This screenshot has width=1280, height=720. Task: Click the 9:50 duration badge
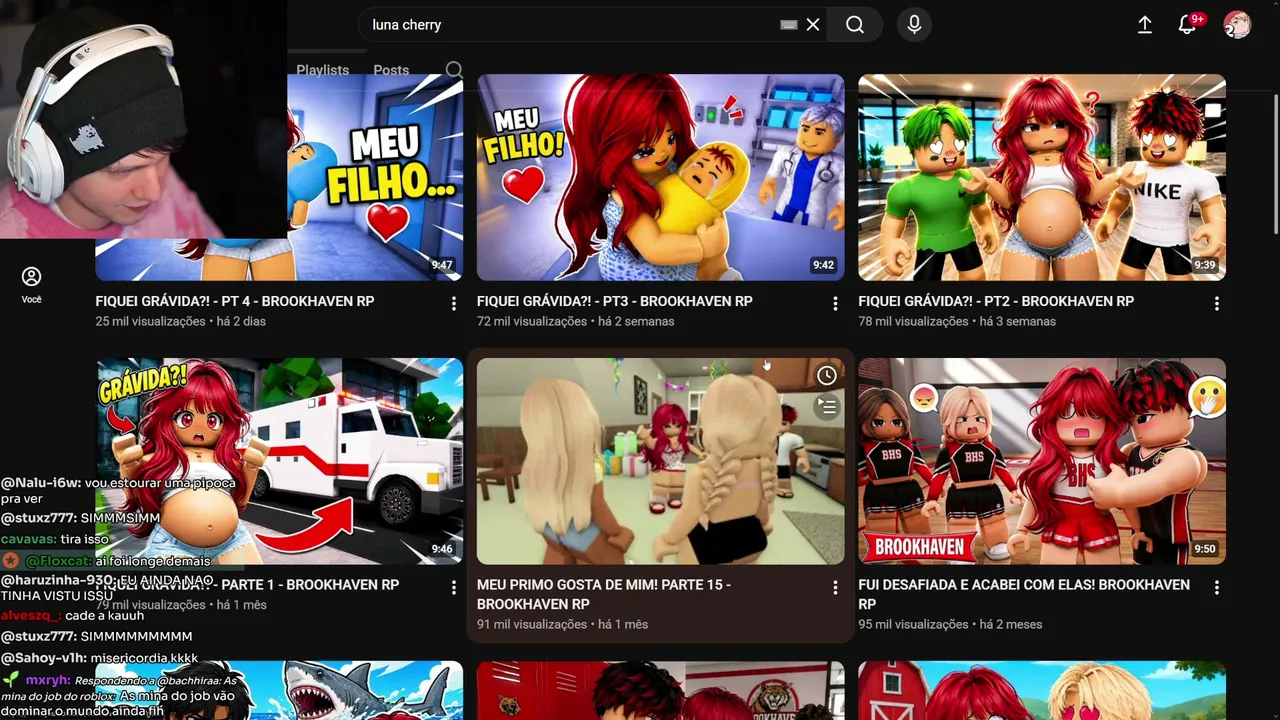point(1204,549)
